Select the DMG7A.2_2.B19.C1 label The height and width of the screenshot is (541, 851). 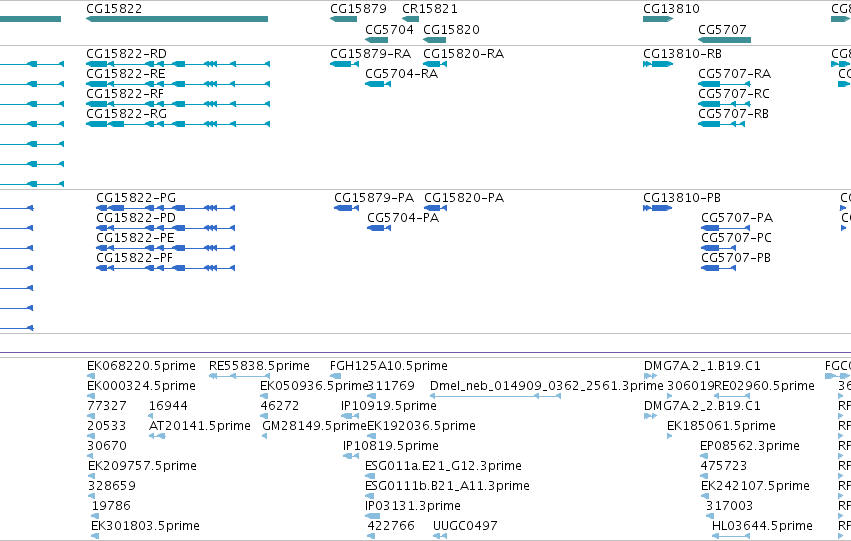coord(702,406)
